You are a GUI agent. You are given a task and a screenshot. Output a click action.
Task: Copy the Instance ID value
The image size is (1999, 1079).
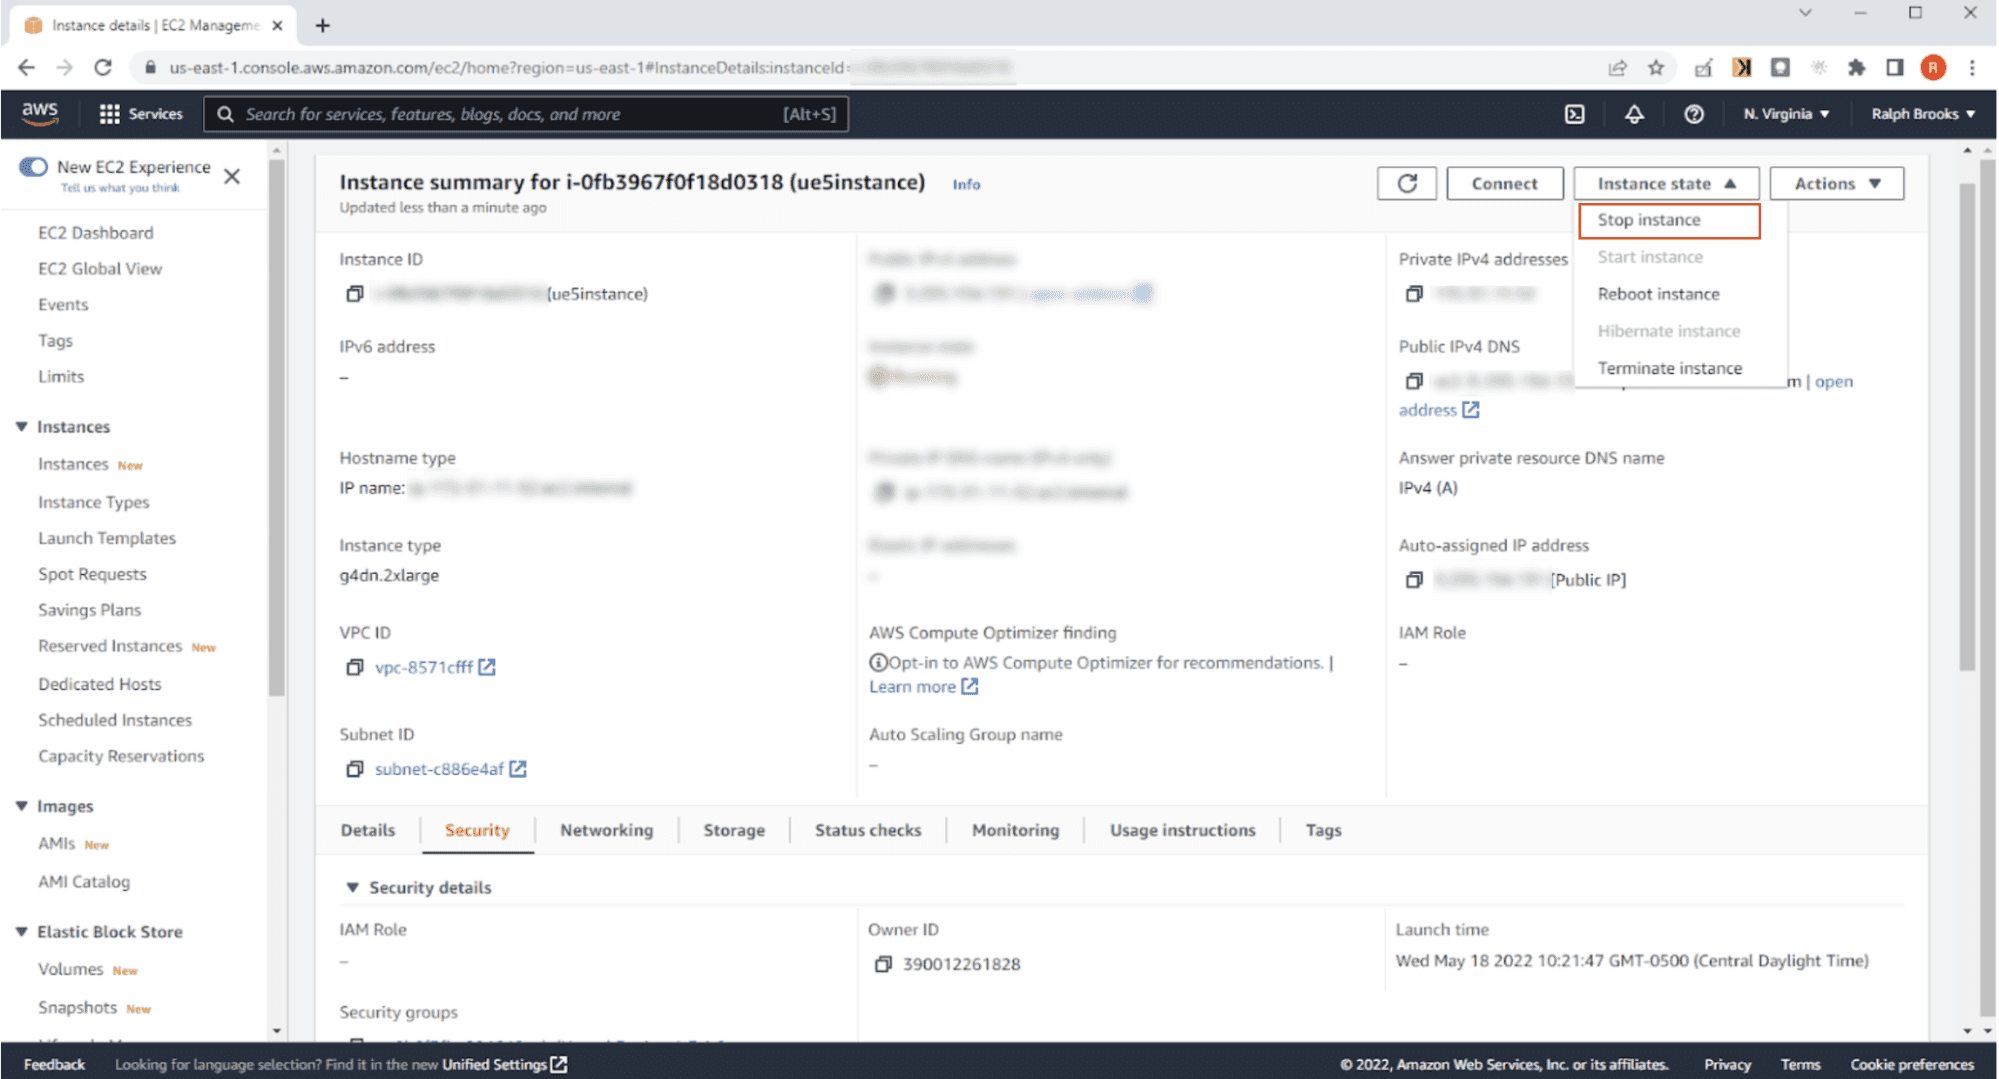coord(354,294)
